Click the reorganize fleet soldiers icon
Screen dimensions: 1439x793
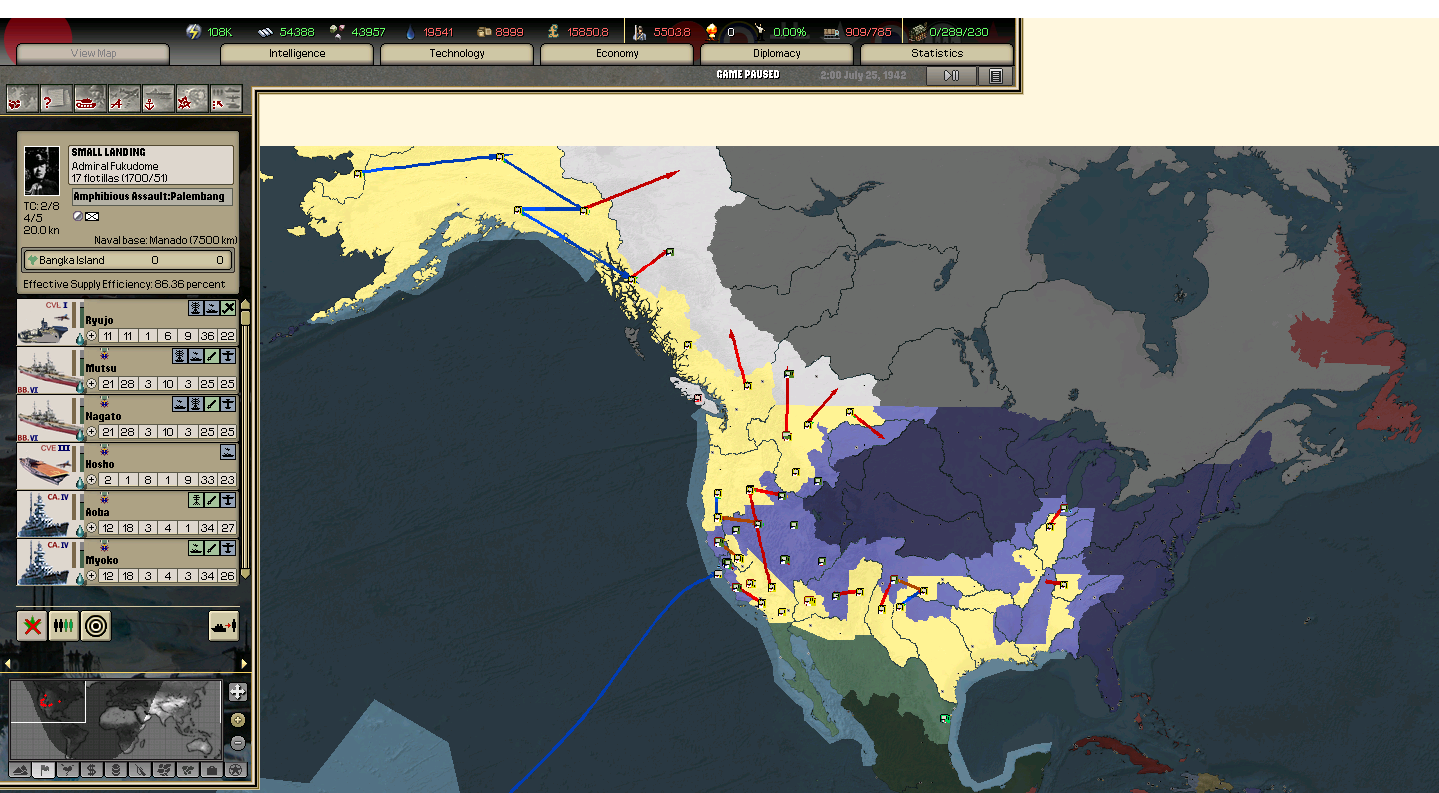pyautogui.click(x=63, y=626)
